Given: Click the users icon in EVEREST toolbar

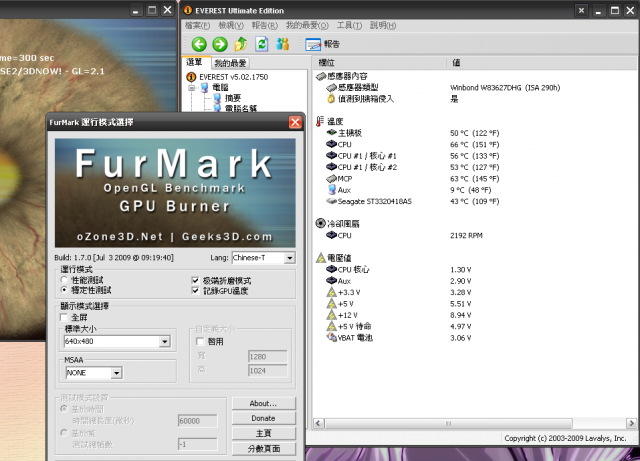Looking at the screenshot, I should (x=282, y=44).
